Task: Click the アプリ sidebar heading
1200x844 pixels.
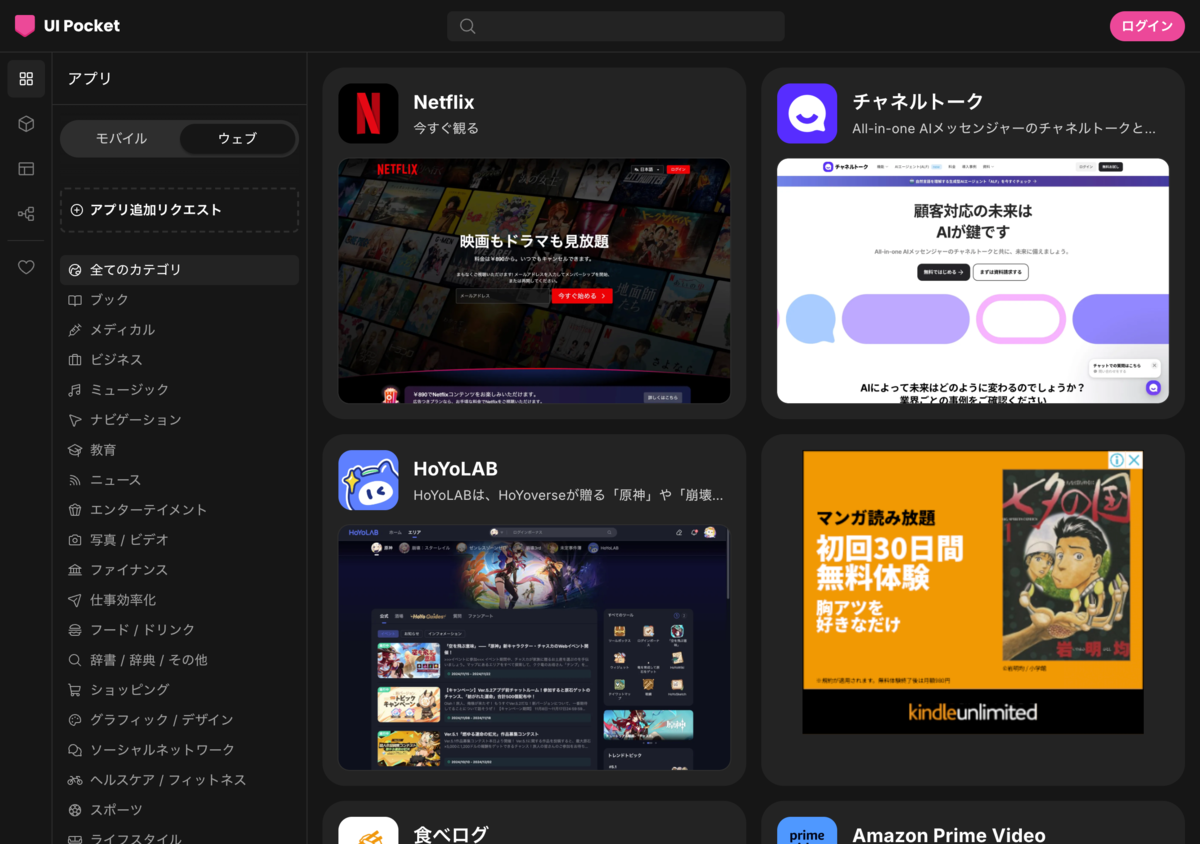Action: click(90, 79)
